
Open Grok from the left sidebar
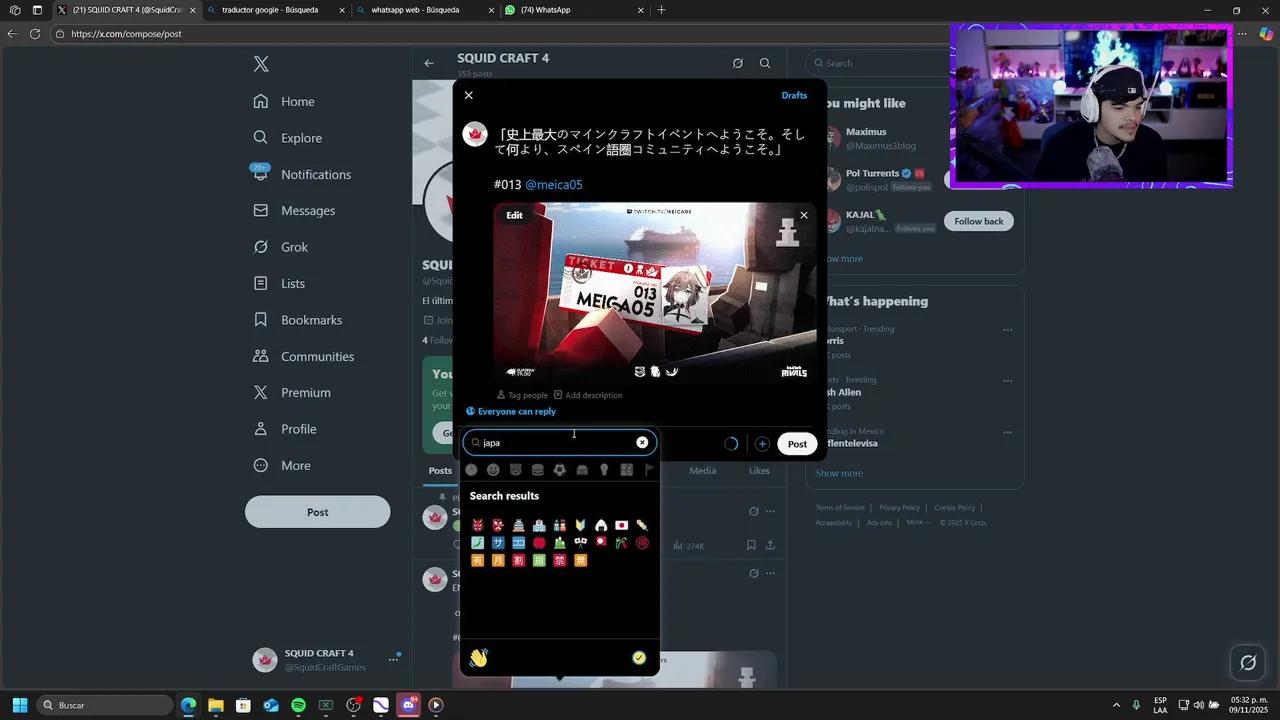coord(294,247)
